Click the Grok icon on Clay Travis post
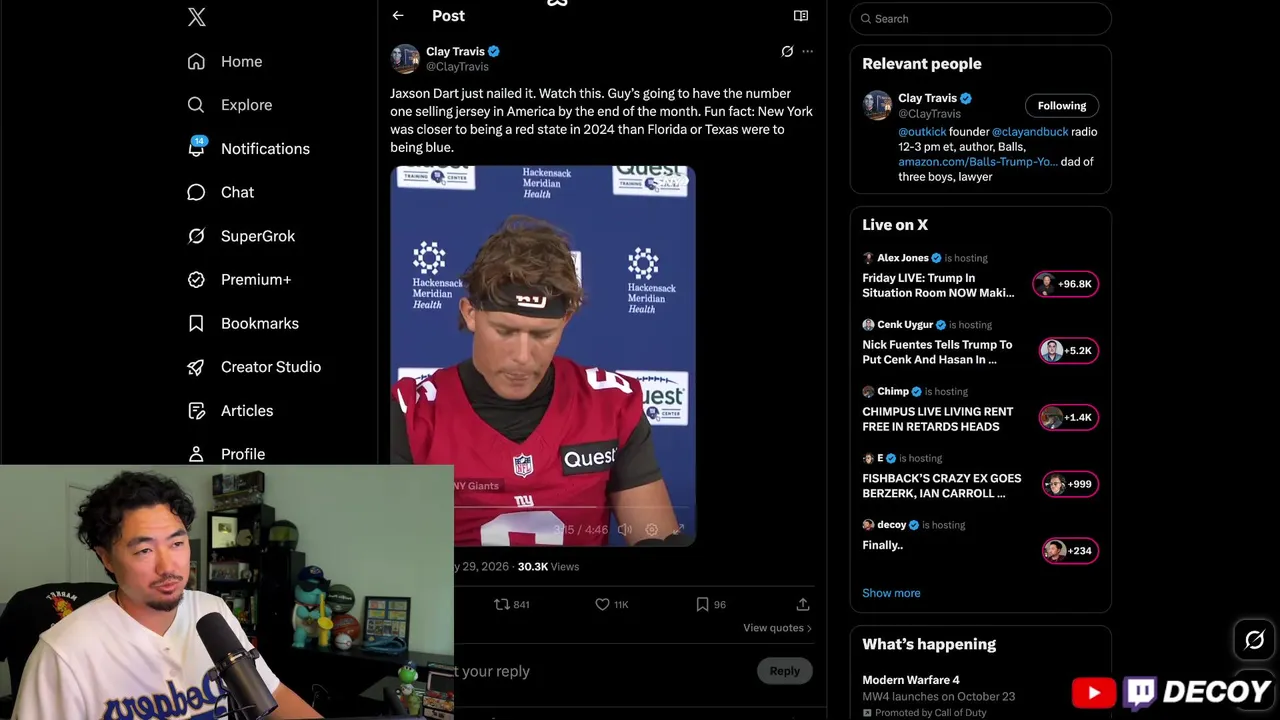 787,51
